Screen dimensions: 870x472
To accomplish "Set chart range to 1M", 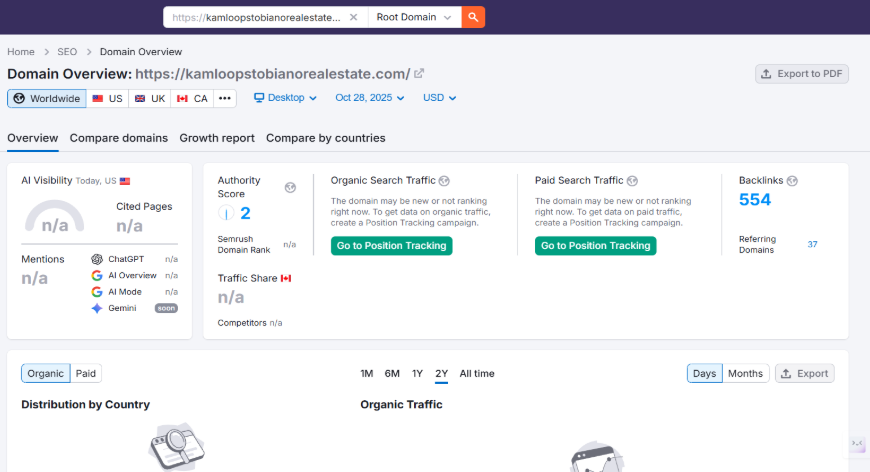I will coord(367,374).
